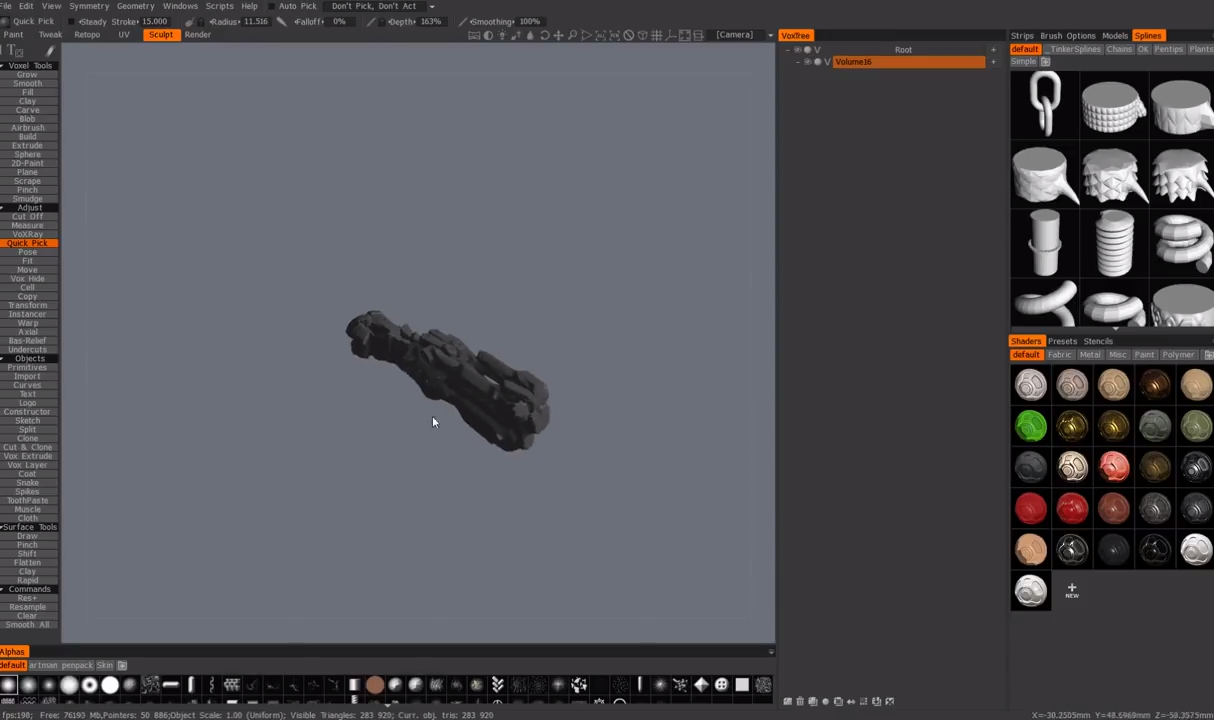
Task: Run the Smooth All command
Action: coord(27,624)
